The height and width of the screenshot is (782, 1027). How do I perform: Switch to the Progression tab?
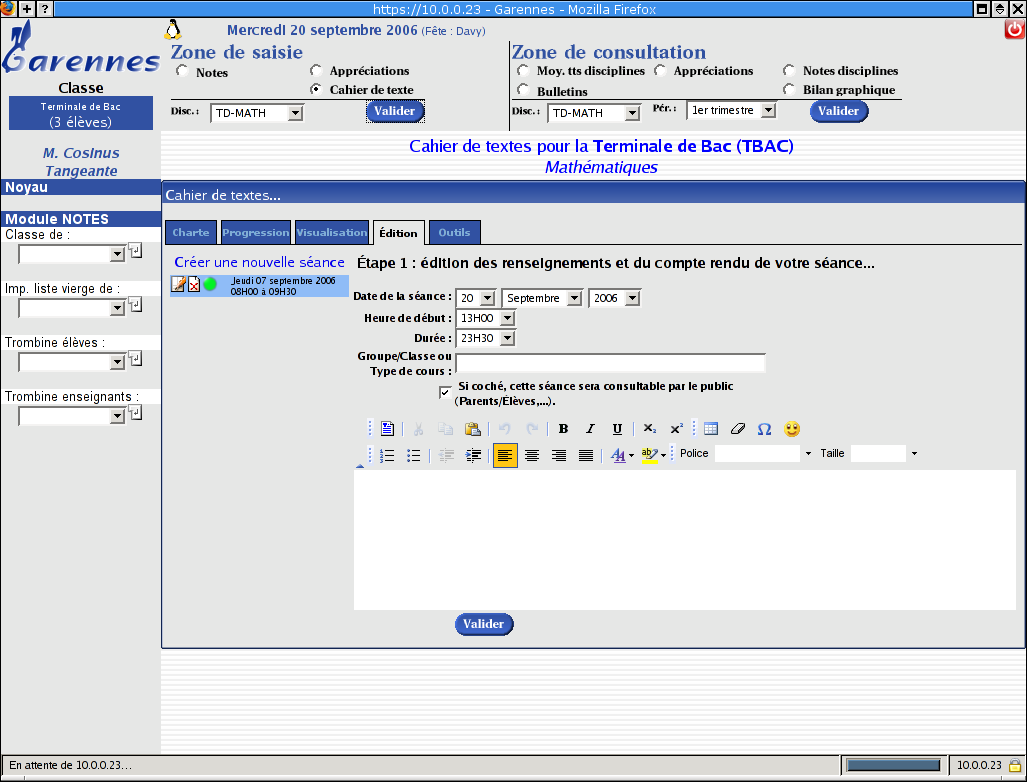click(256, 232)
